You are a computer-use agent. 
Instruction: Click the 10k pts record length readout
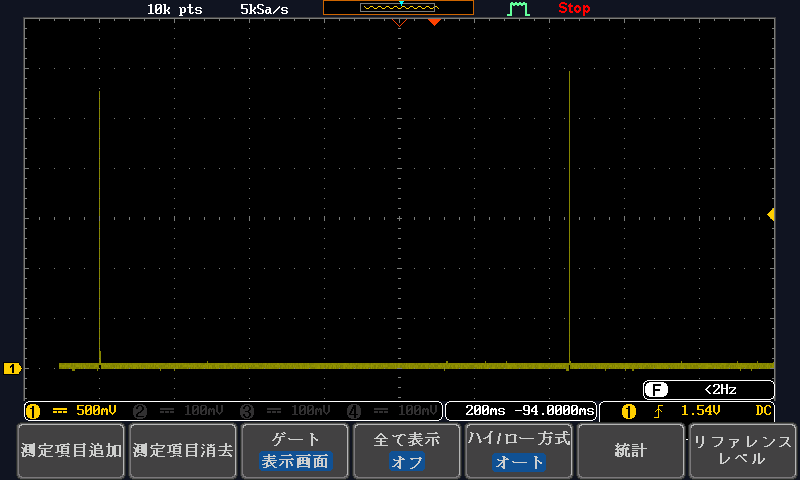174,10
